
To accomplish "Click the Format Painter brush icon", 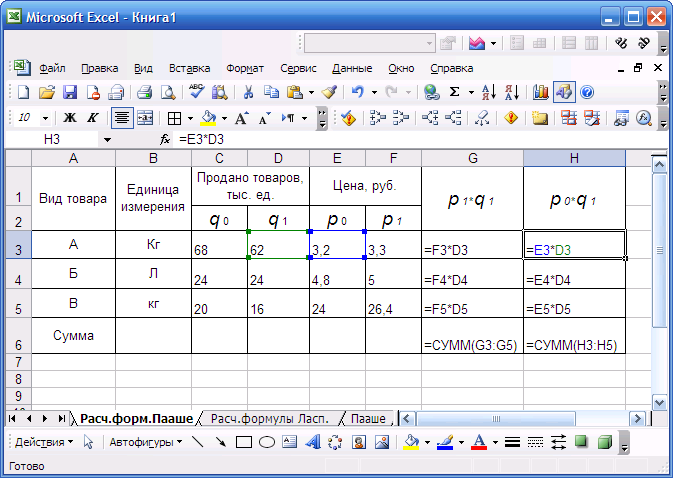I will [329, 92].
